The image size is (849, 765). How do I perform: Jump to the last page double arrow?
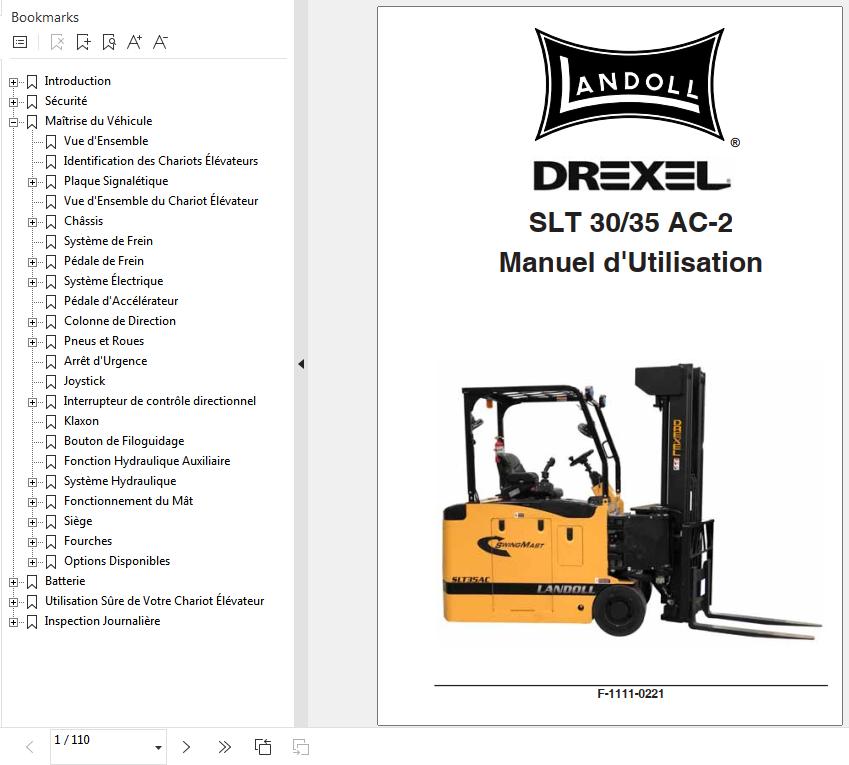[x=224, y=747]
